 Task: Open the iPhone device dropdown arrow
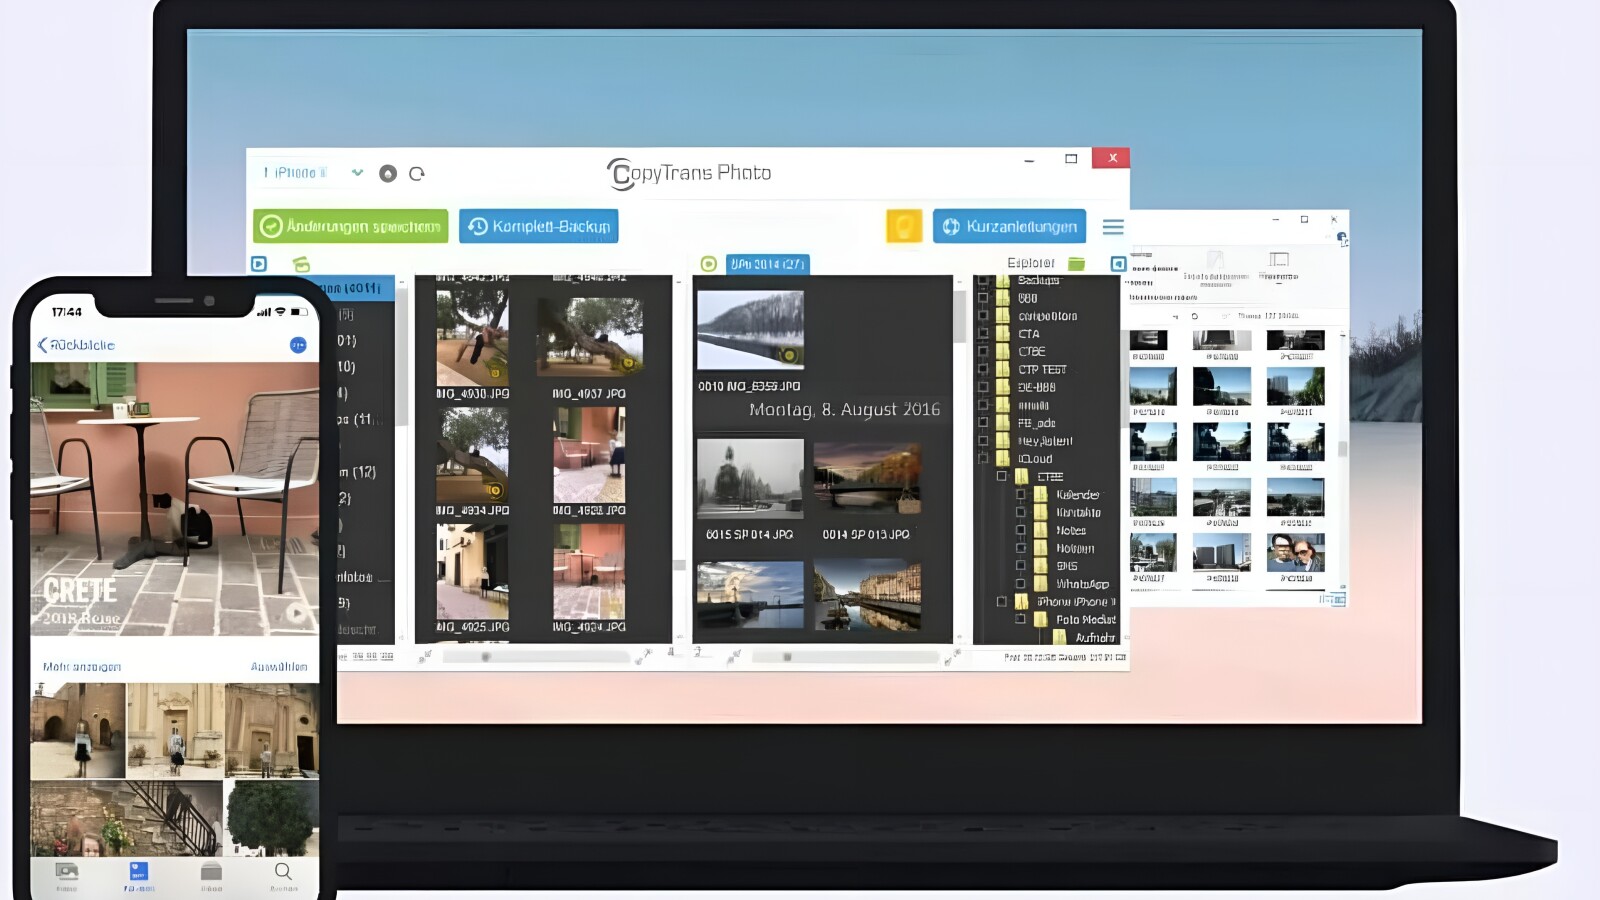[357, 173]
